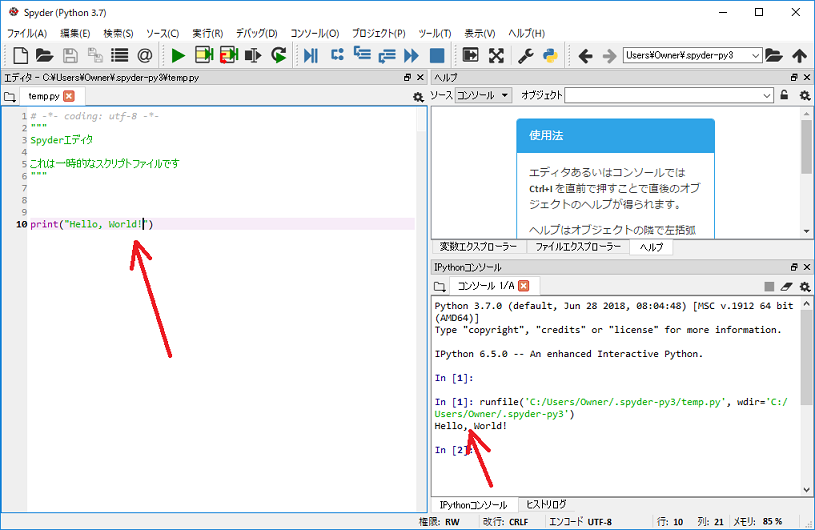This screenshot has width=815, height=530.
Task: Open working directory path dropdown
Action: (755, 55)
